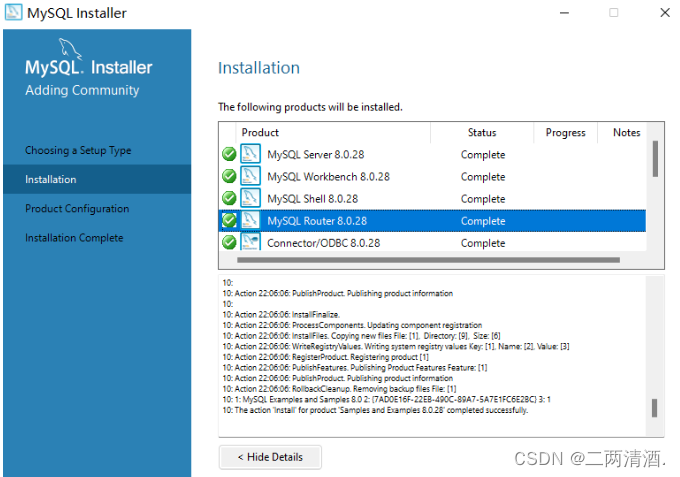Click the product list horizontal scrollbar
Viewport: 680px width, 477px height.
(x=428, y=260)
